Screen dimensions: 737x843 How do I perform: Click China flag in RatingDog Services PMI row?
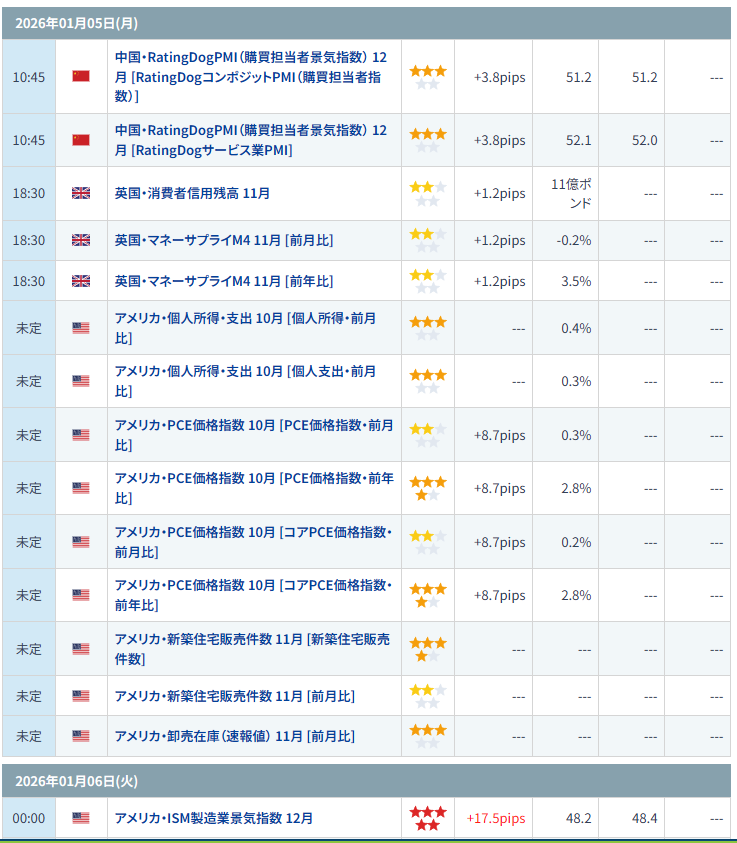[x=81, y=140]
